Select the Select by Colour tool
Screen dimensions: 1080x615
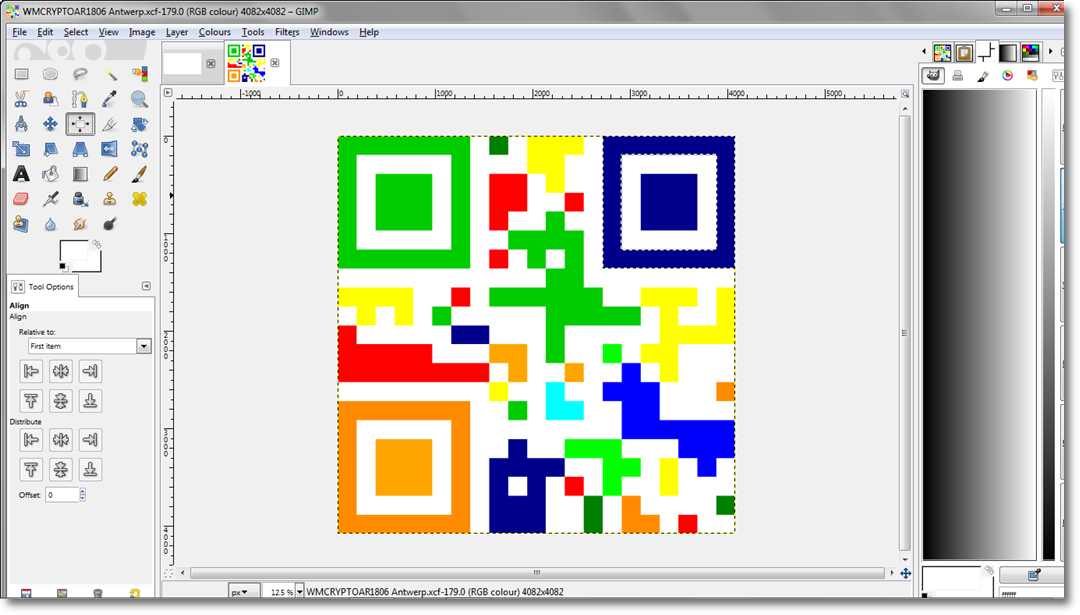tap(139, 74)
